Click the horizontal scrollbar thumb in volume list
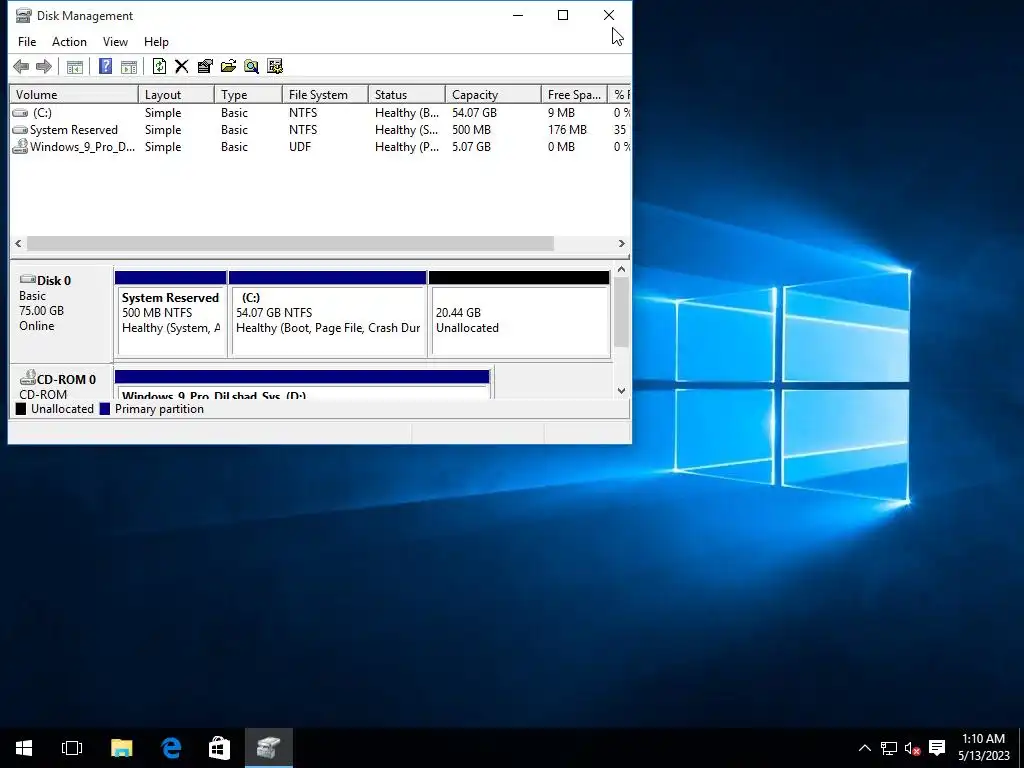Screen dimensions: 1024x768 [x=290, y=244]
